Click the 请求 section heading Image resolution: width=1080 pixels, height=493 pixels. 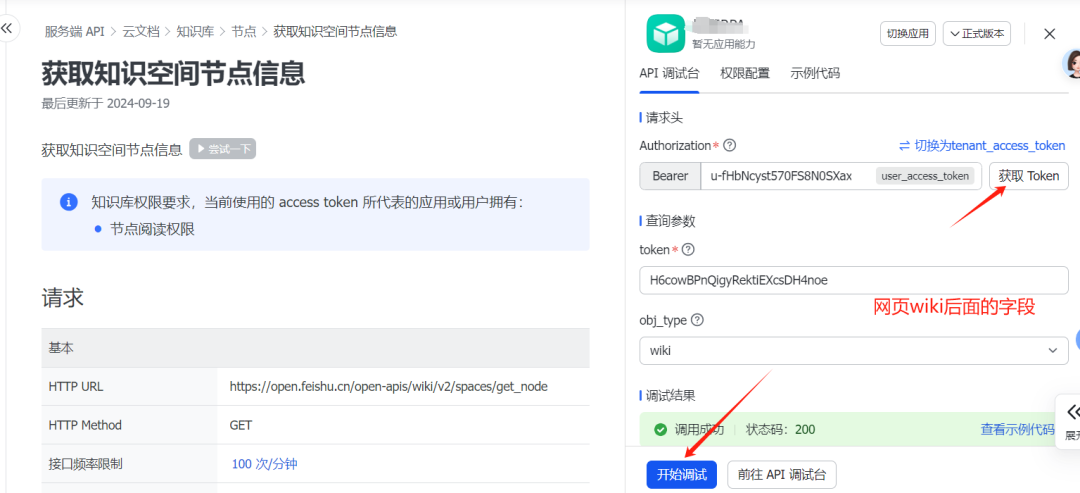click(63, 297)
